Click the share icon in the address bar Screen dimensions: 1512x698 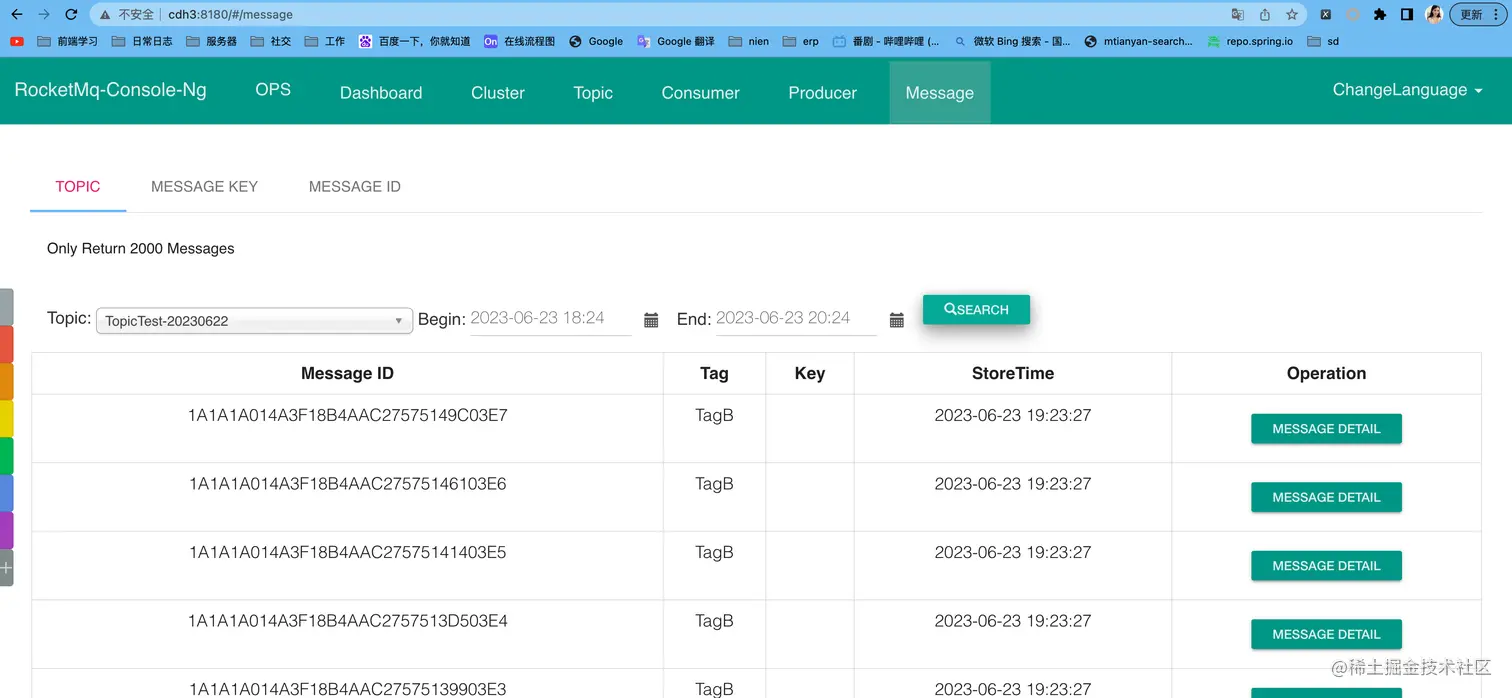(x=1265, y=15)
